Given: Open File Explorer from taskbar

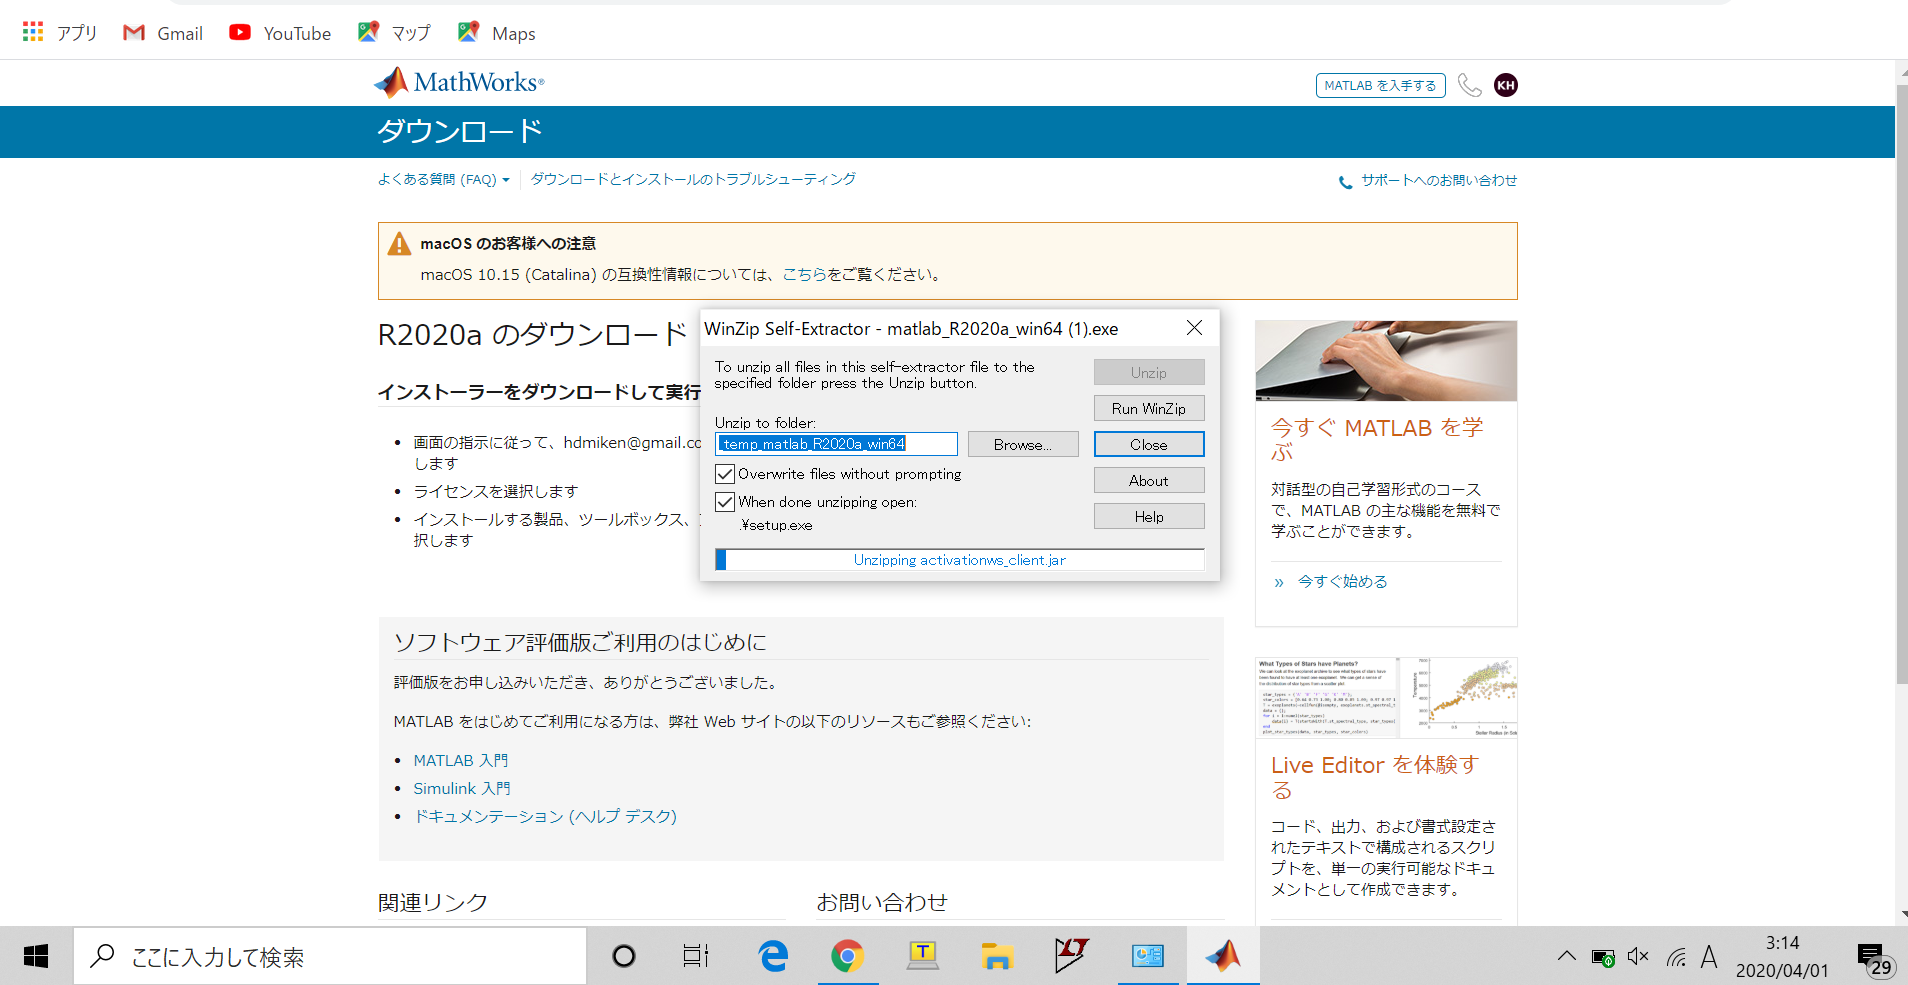Looking at the screenshot, I should tap(996, 957).
